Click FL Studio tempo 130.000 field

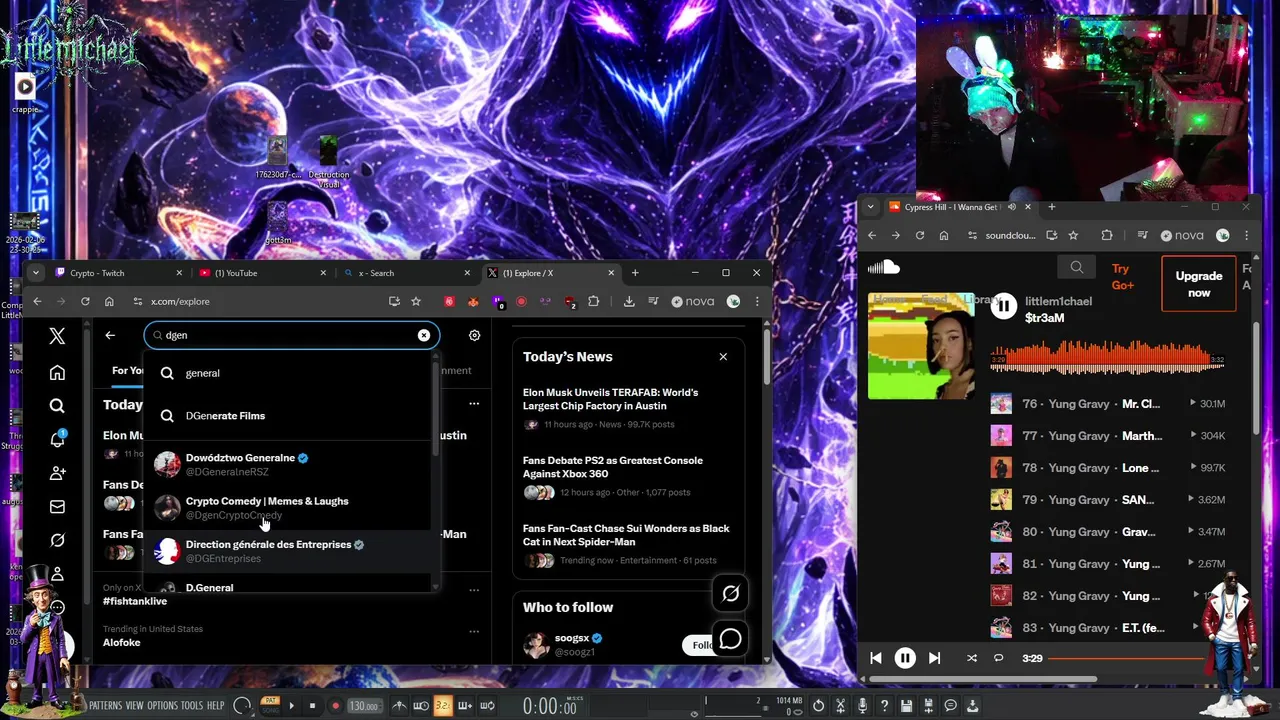click(364, 706)
